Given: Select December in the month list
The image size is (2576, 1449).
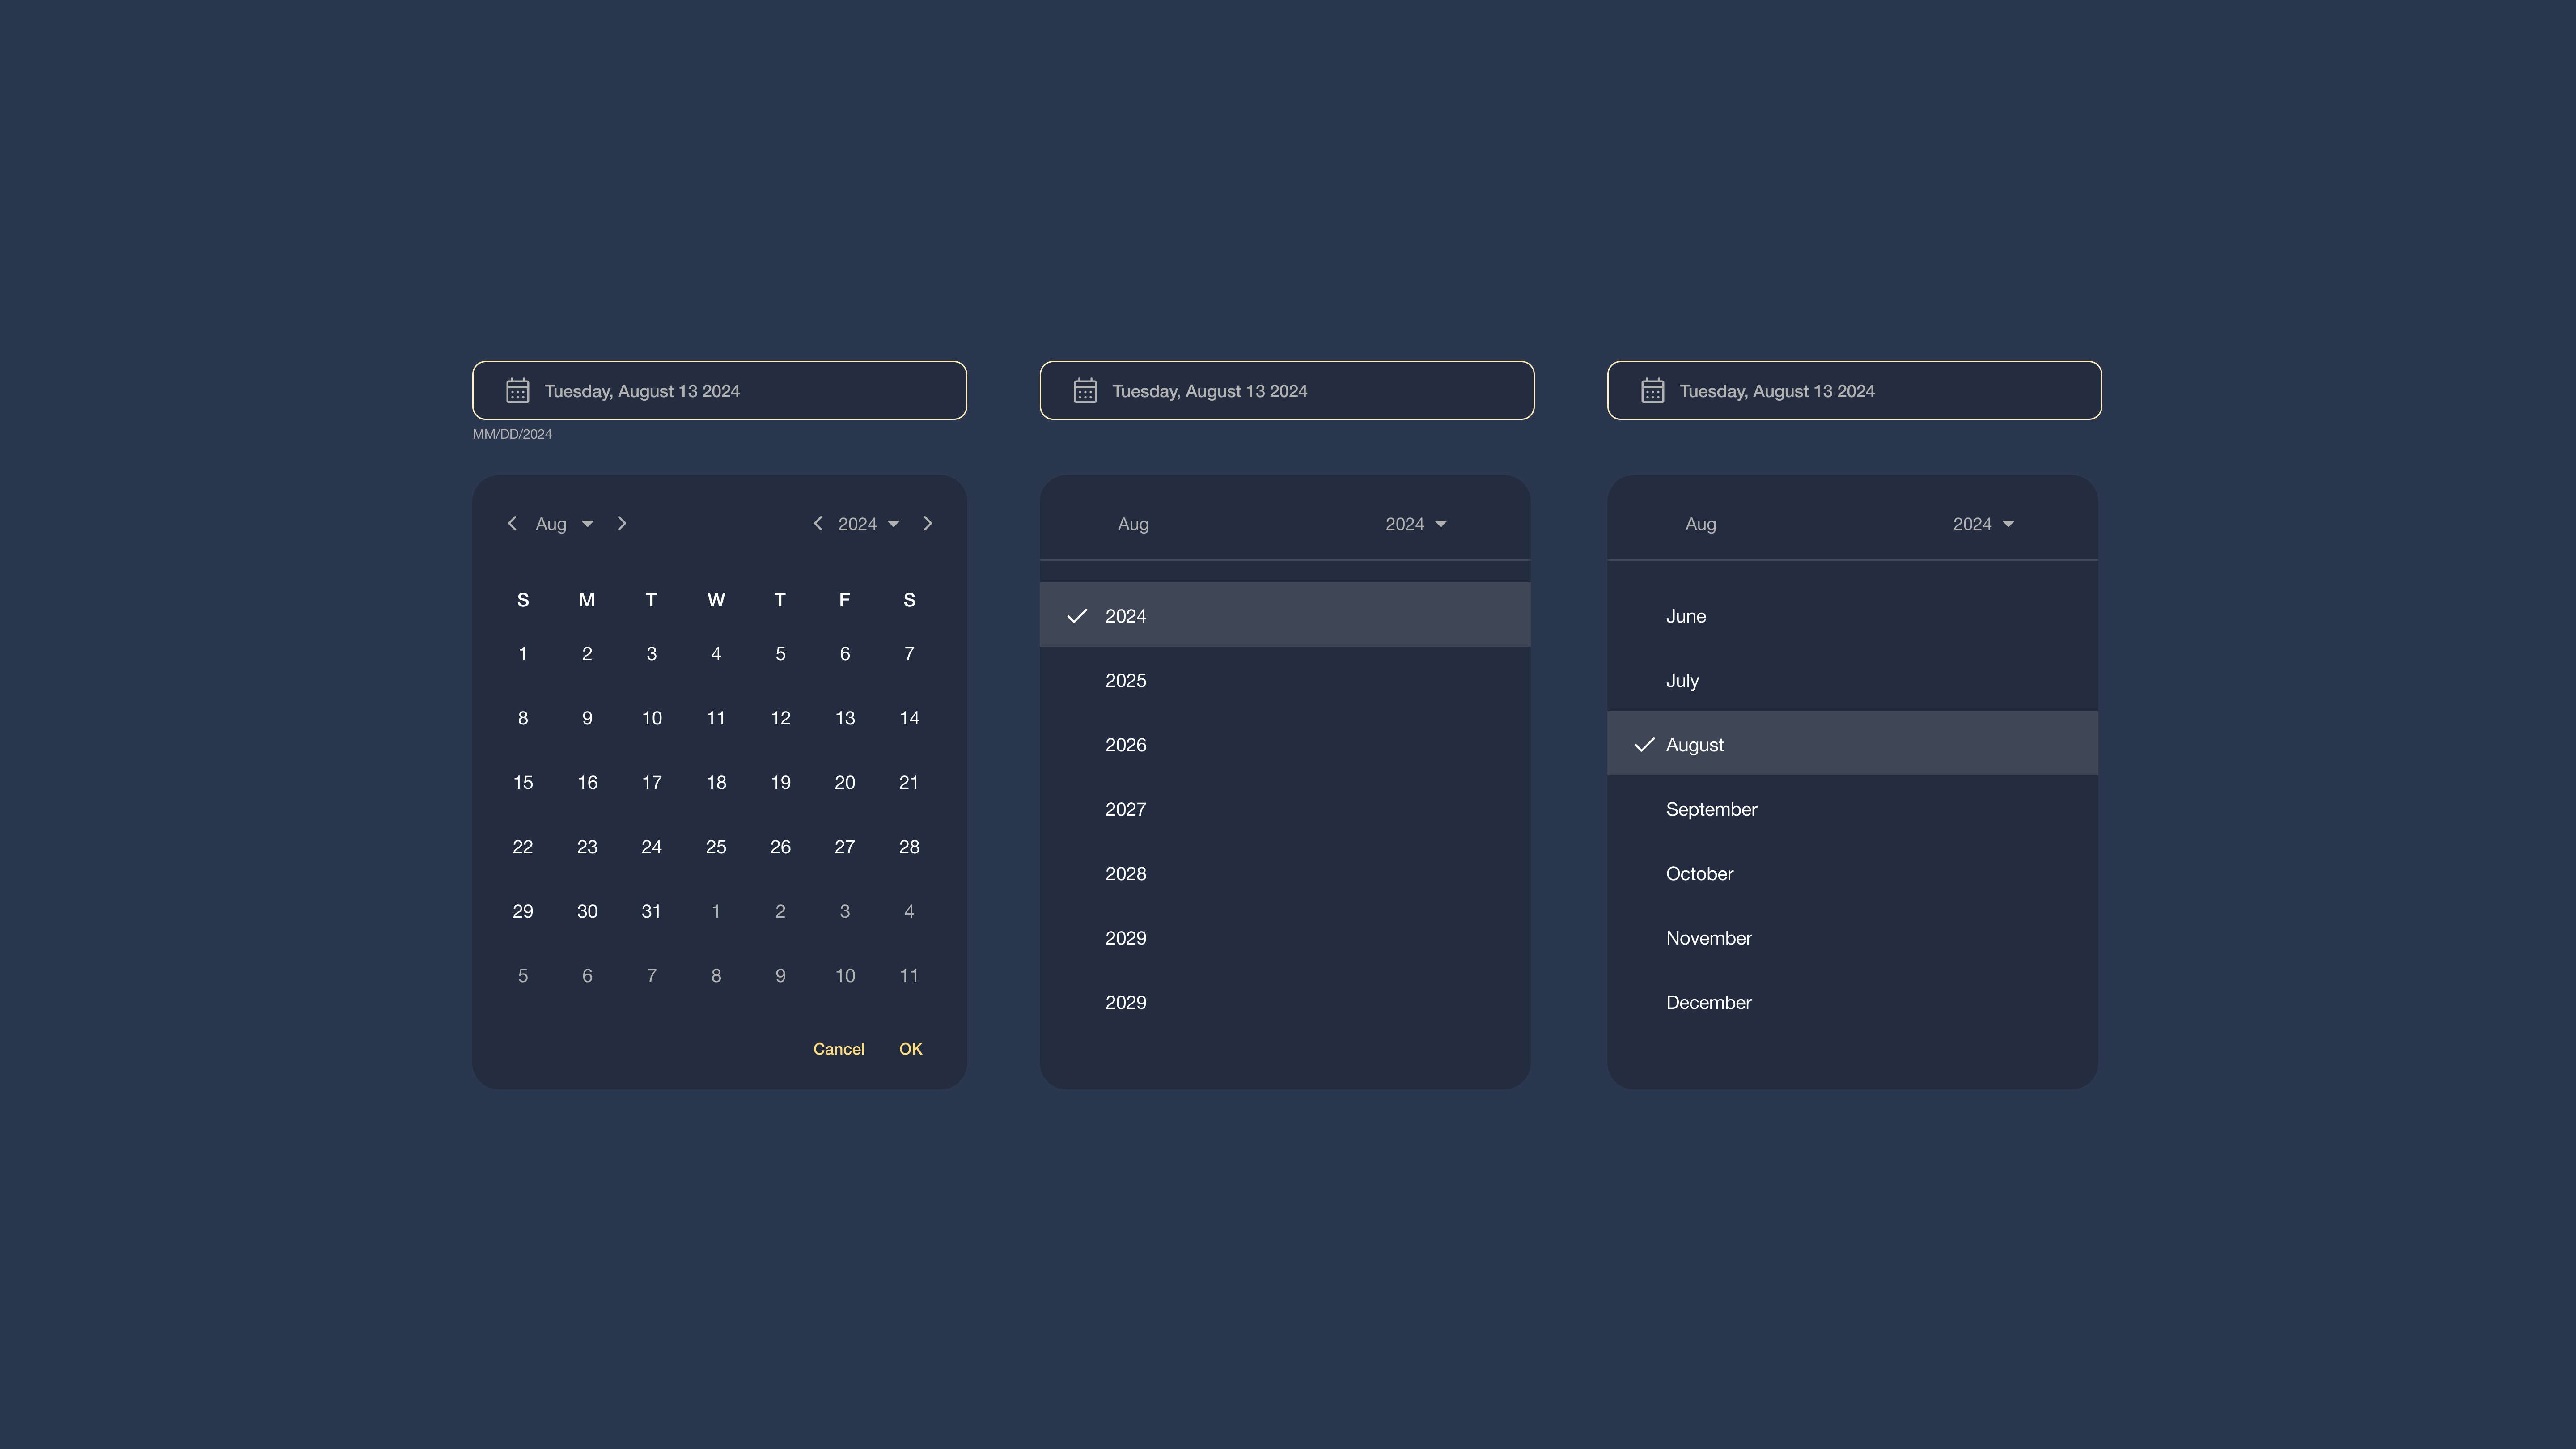Looking at the screenshot, I should (x=1852, y=1002).
